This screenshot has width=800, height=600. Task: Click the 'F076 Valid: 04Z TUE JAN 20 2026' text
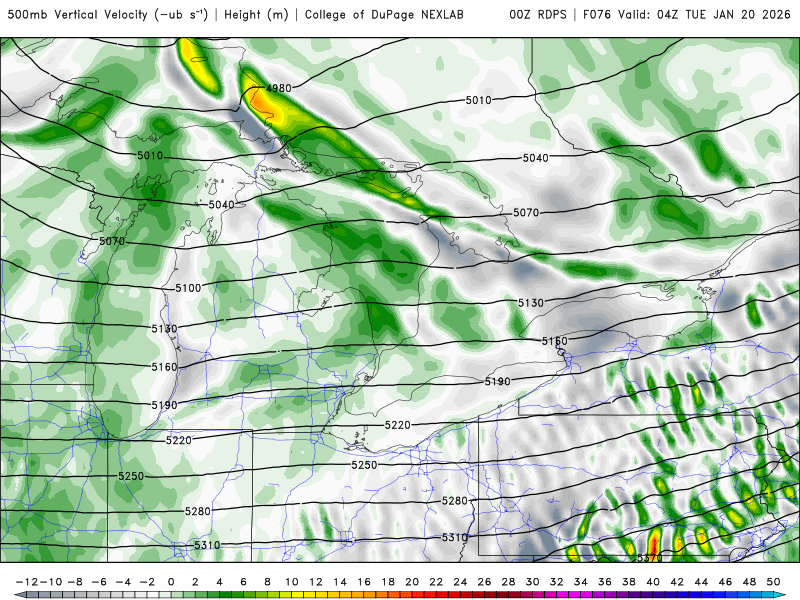click(x=687, y=15)
